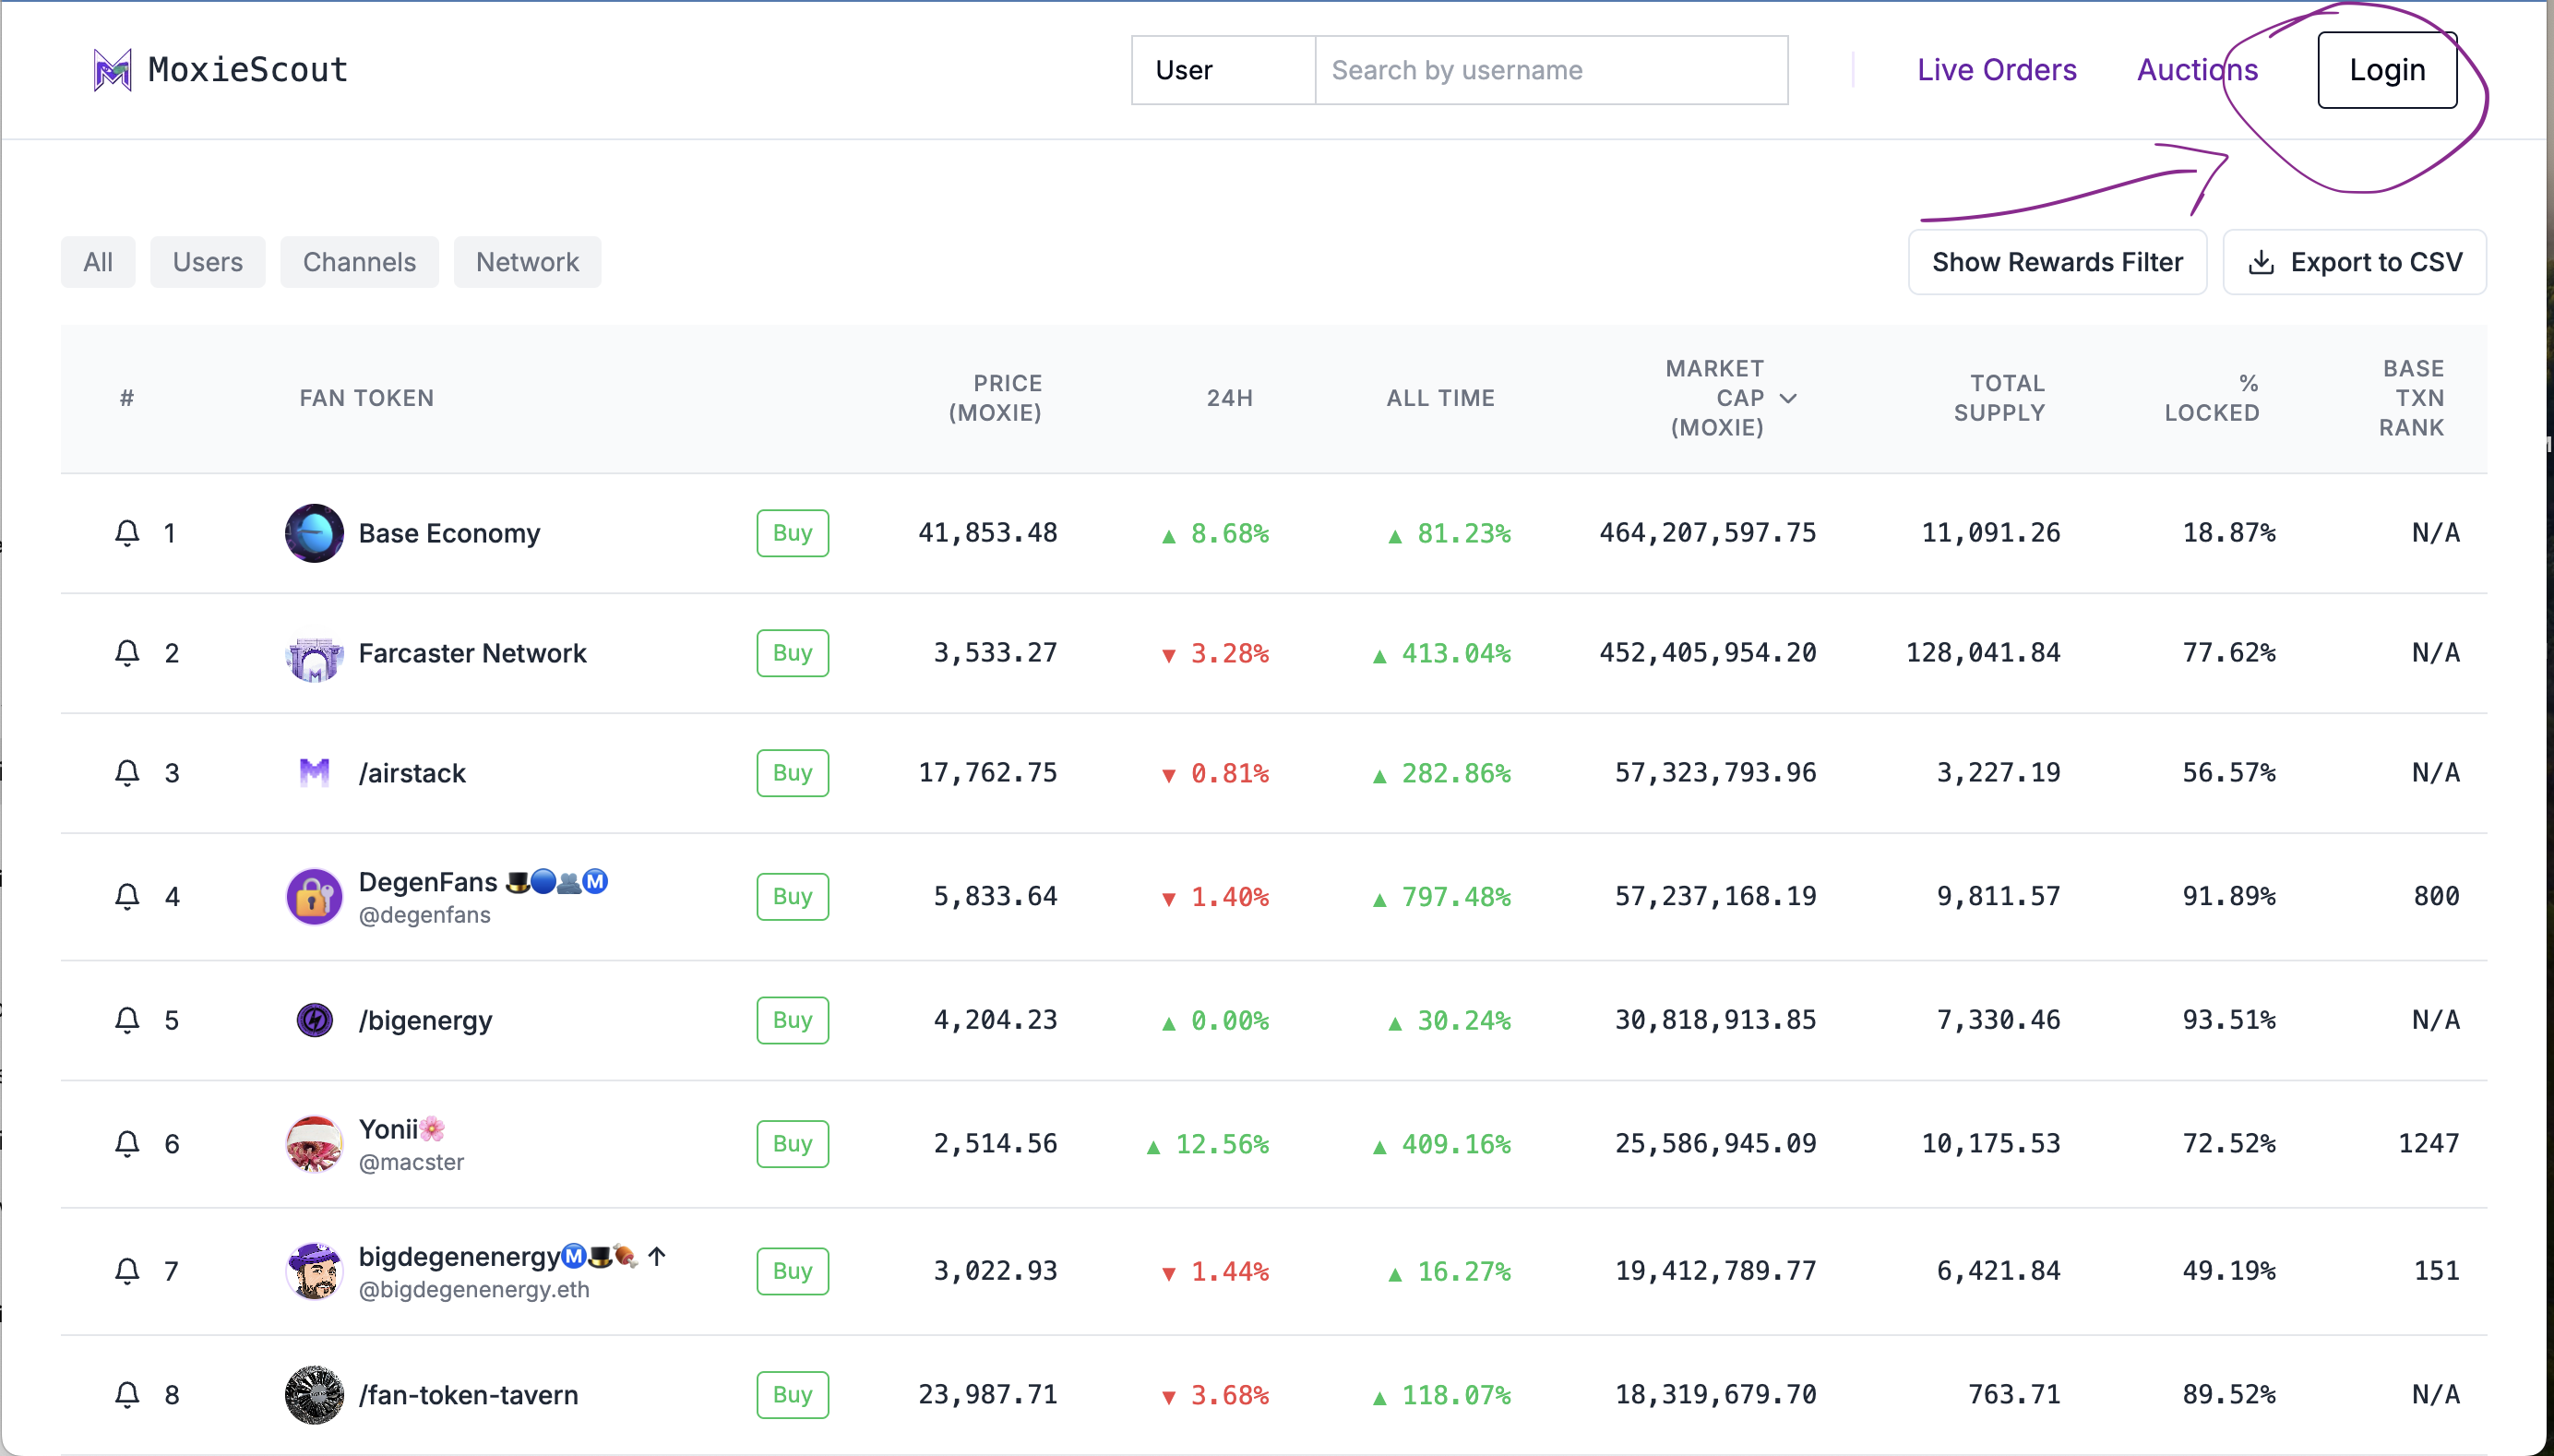Click the @degenfans handle
Screen dimensions: 2554x1456
point(424,915)
